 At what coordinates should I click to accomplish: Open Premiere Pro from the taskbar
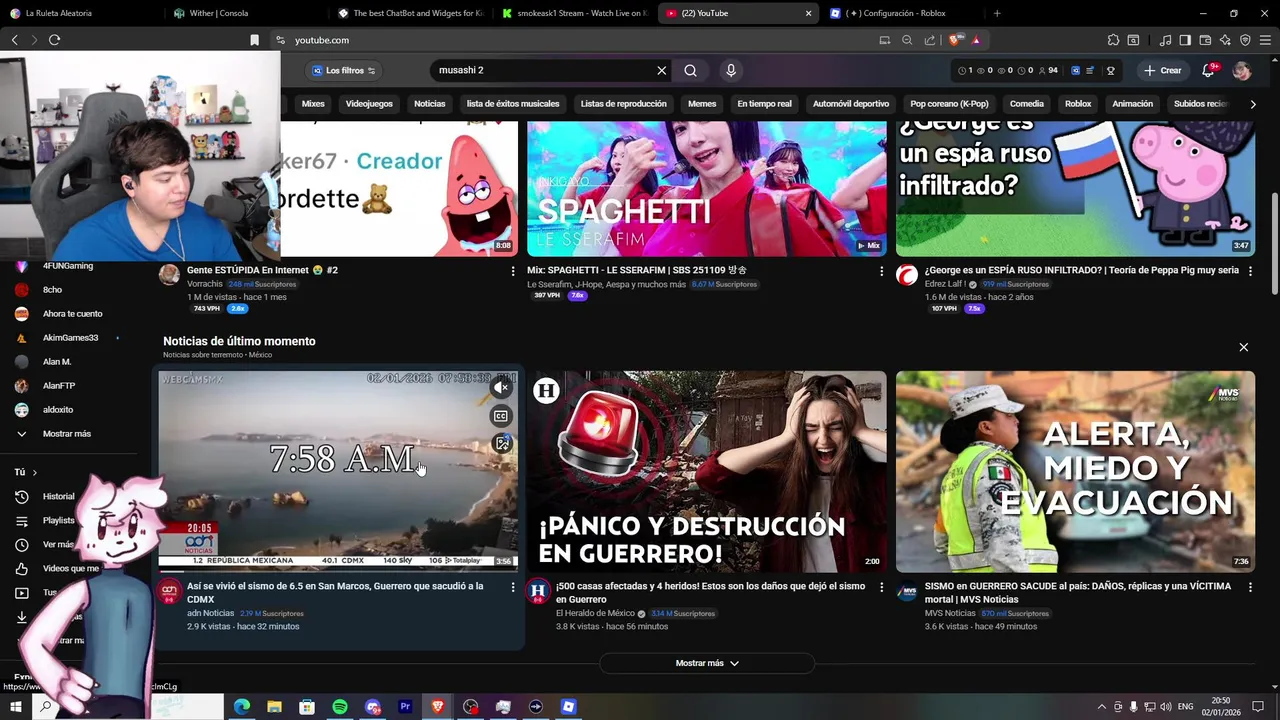[405, 707]
